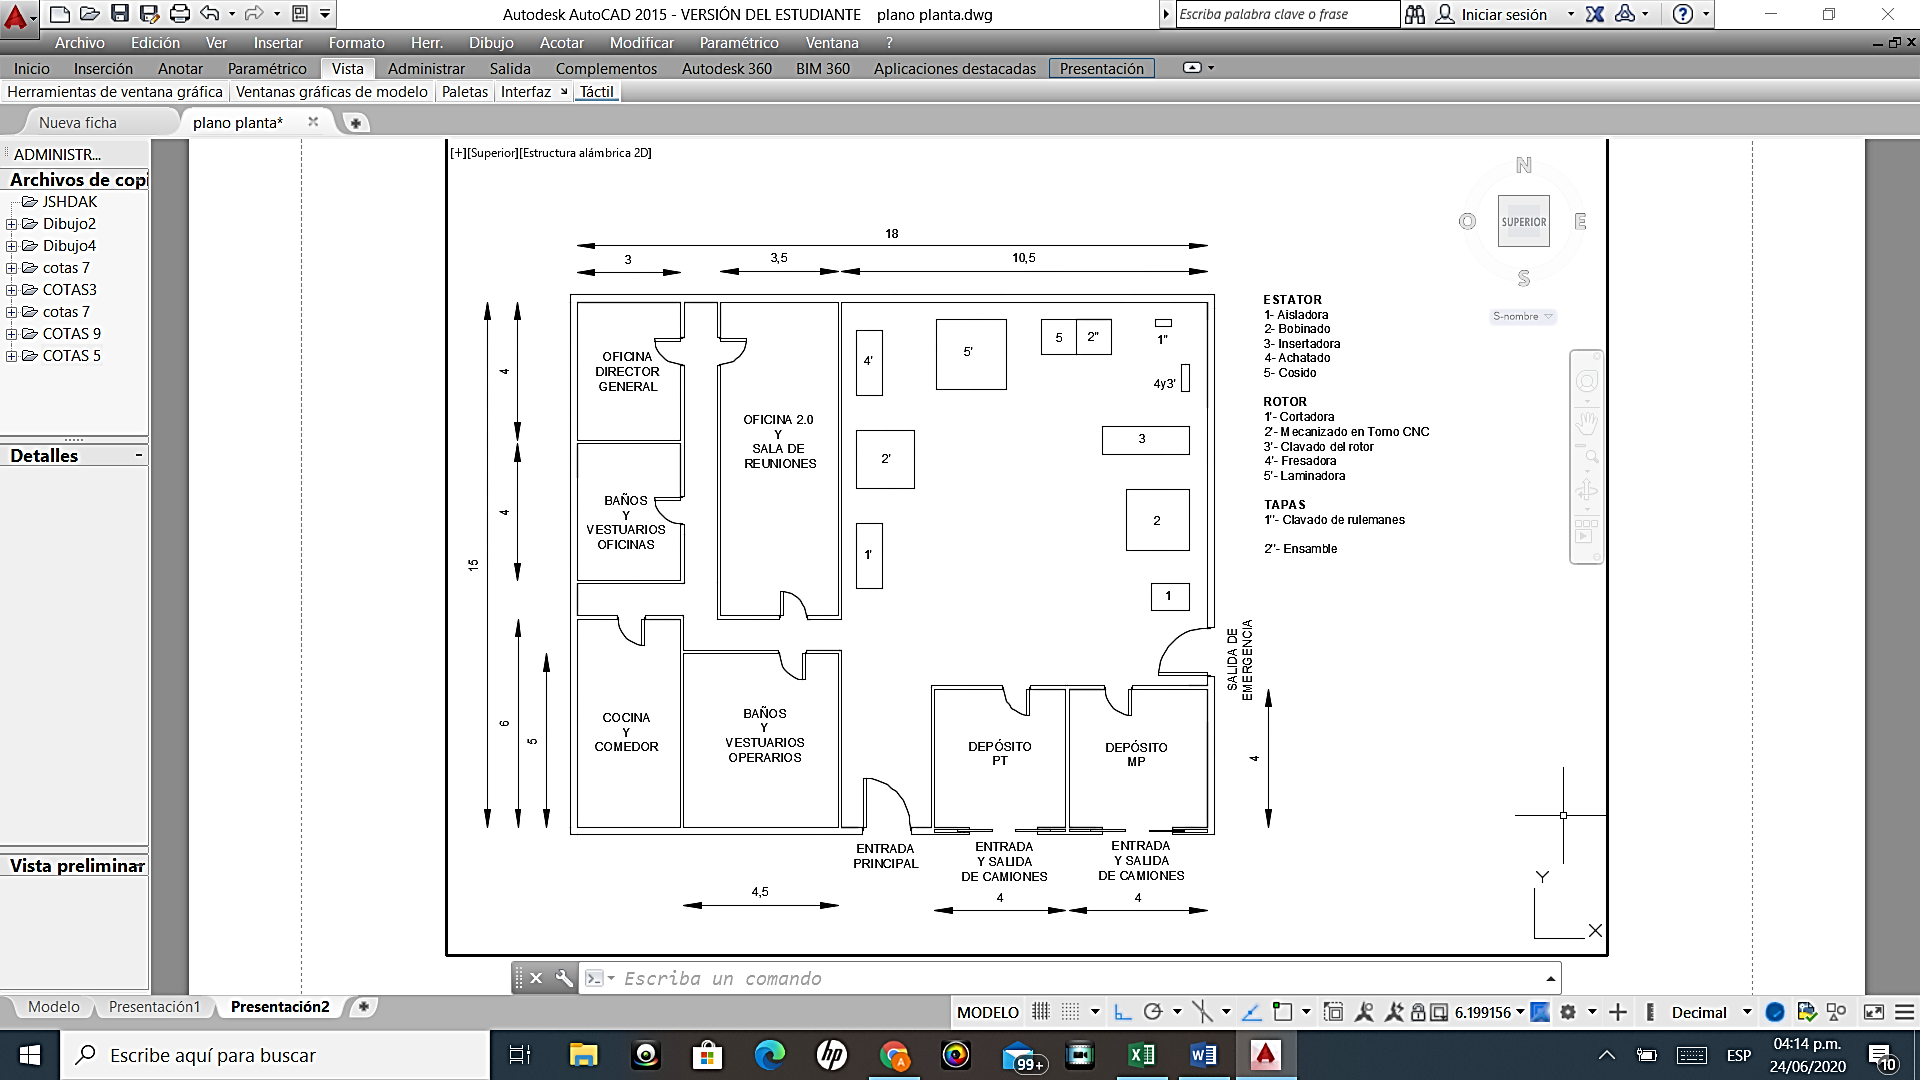Click the keyword search field in title bar
The image size is (1920, 1080).
coord(1287,14)
